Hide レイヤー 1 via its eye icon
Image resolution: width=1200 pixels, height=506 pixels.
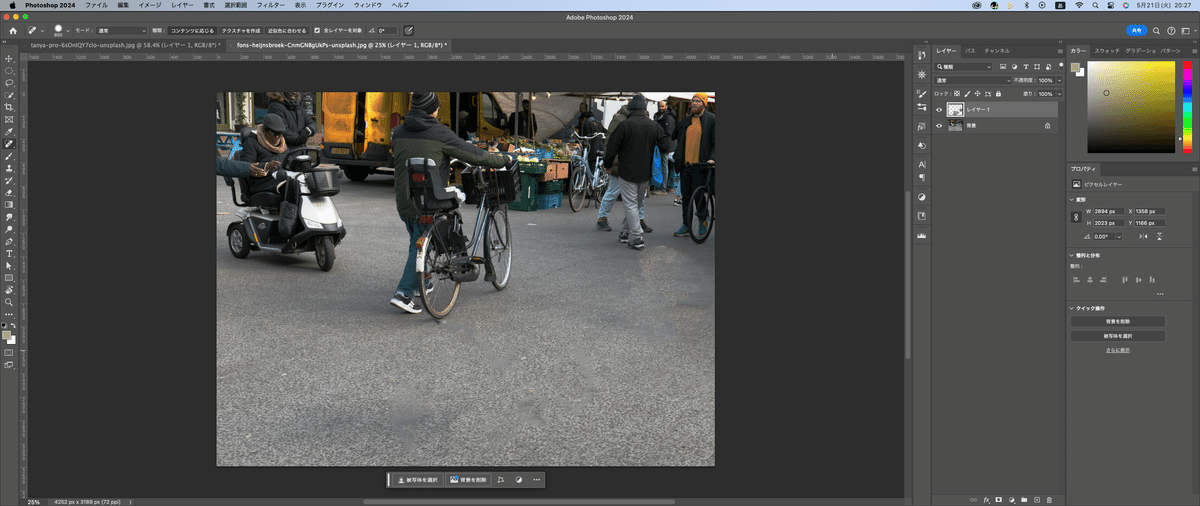938,109
